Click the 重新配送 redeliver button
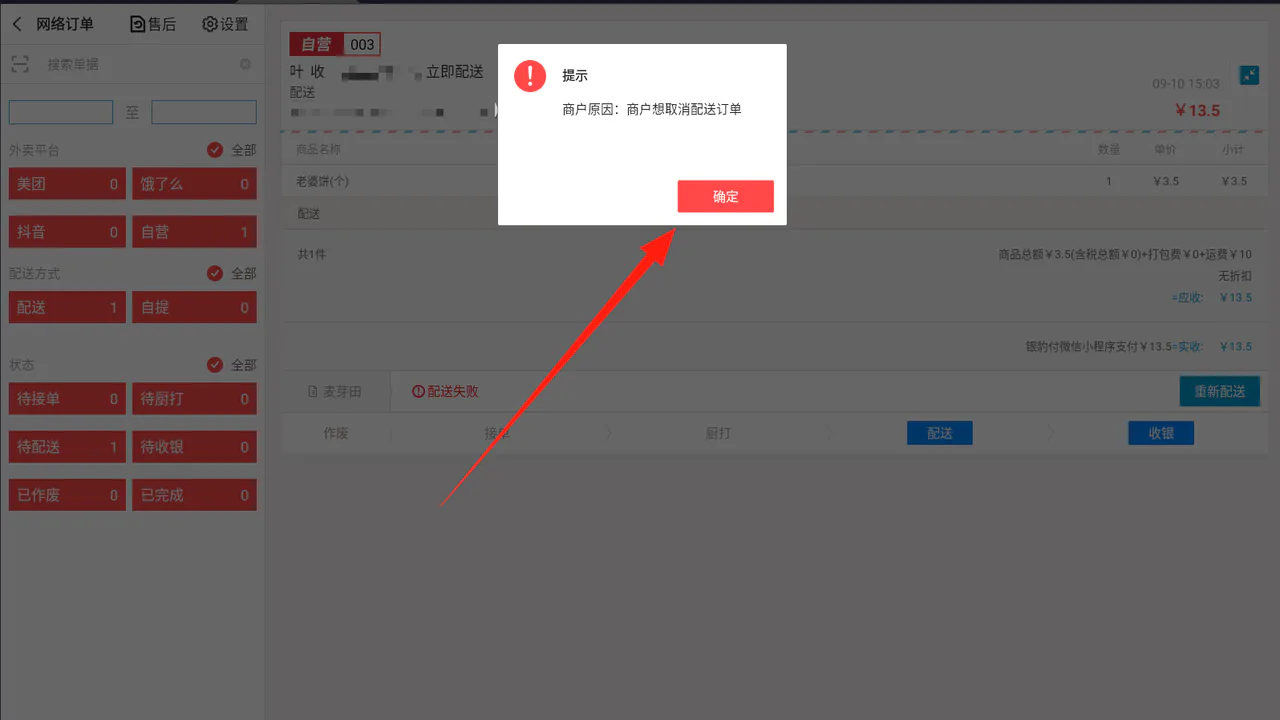 1219,391
